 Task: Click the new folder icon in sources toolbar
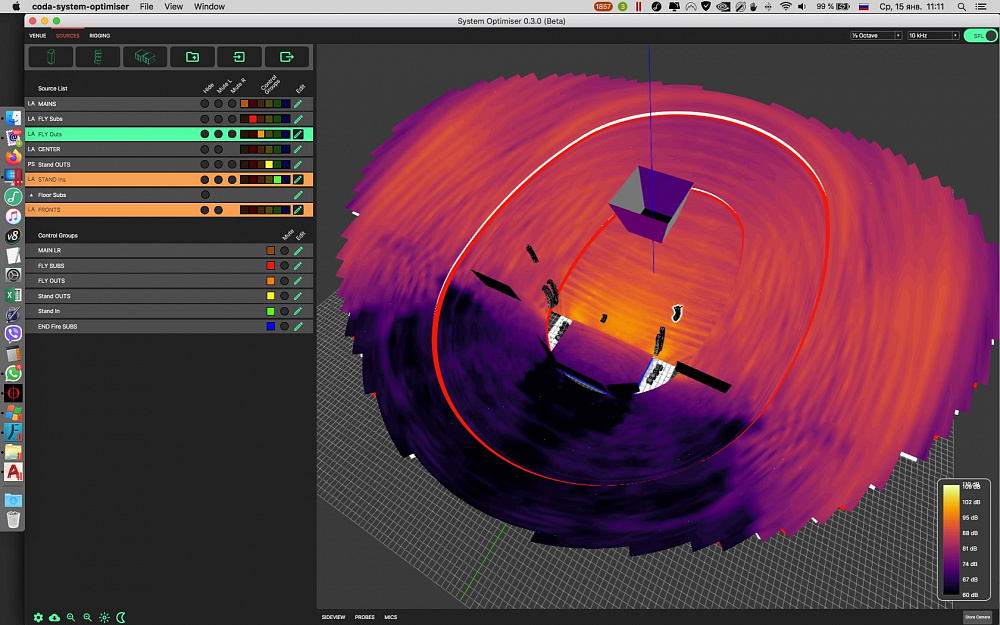pos(192,57)
